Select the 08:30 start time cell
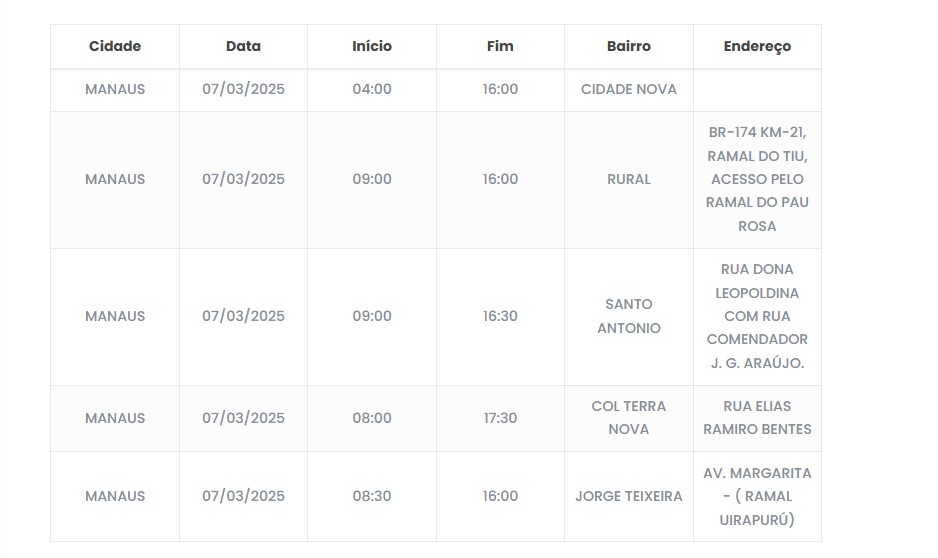This screenshot has height=558, width=938. [372, 496]
